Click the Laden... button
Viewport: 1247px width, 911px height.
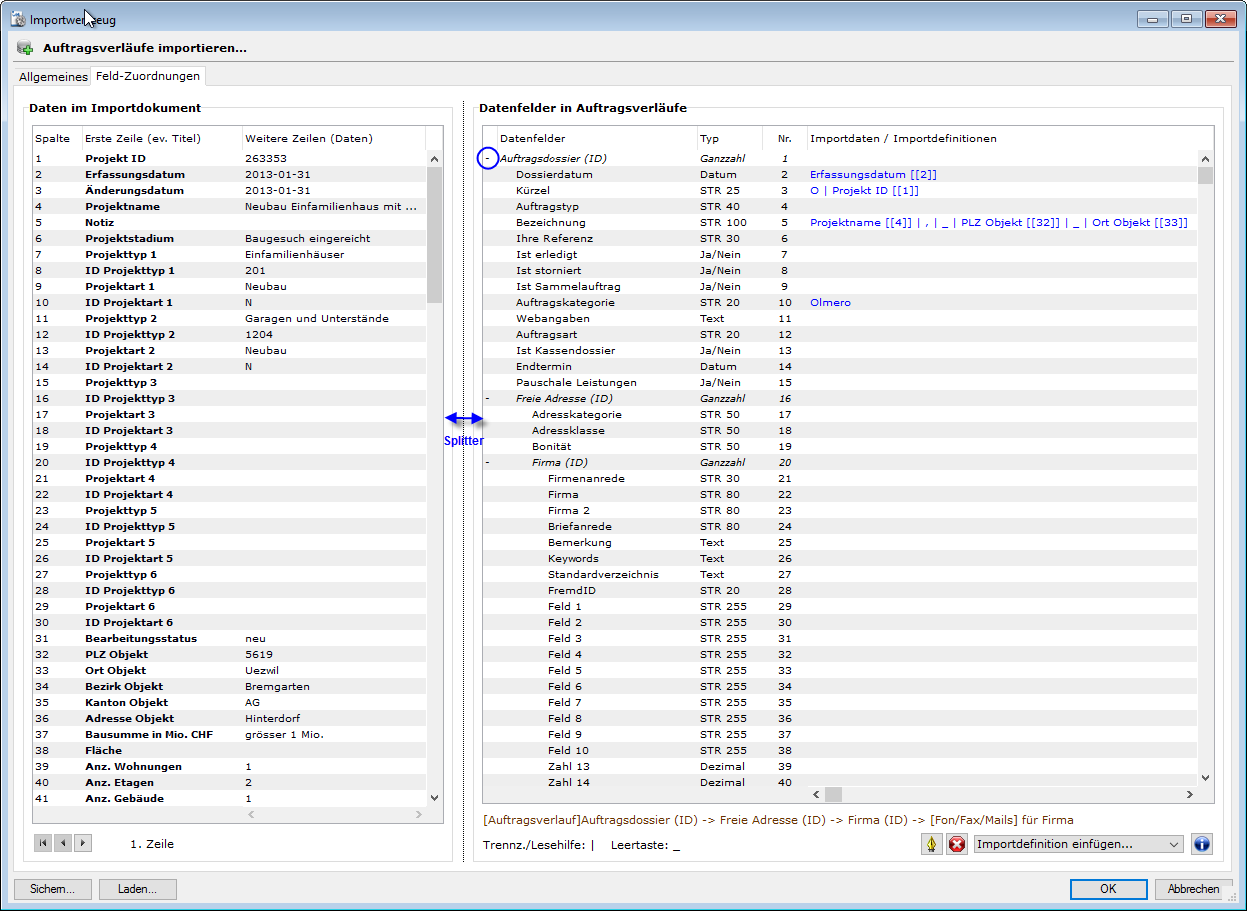click(x=138, y=889)
